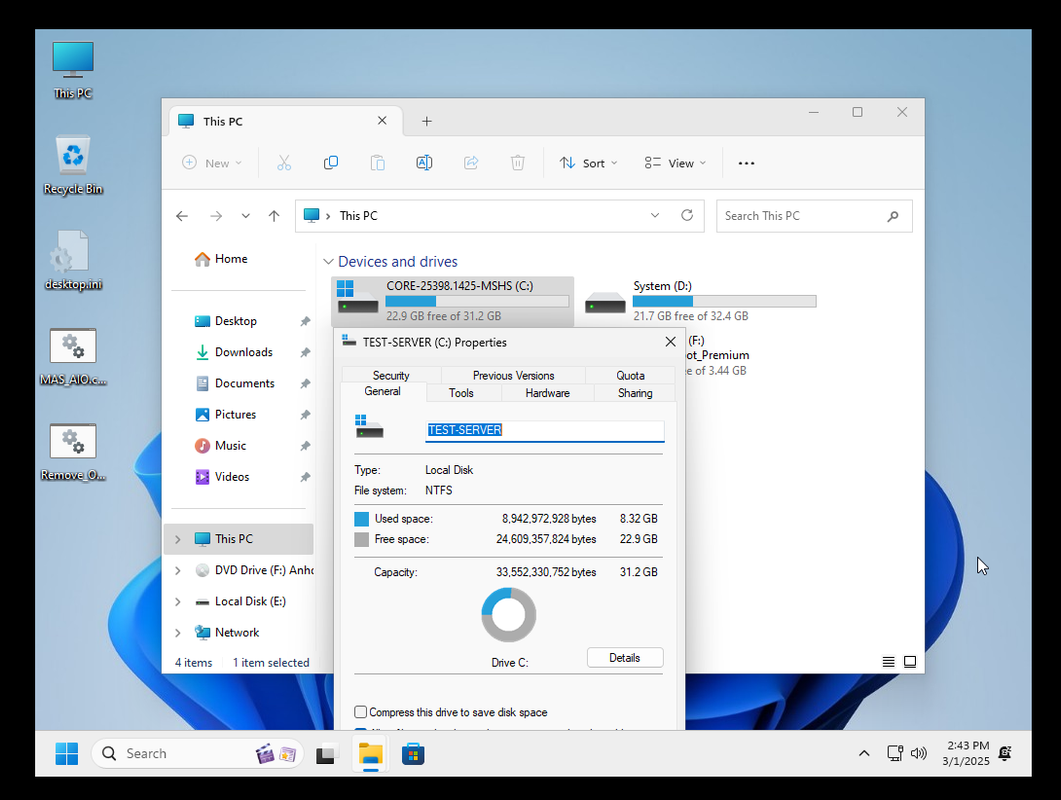Check Compress this drive to save disk space
Screen dimensions: 1061x800
361,712
